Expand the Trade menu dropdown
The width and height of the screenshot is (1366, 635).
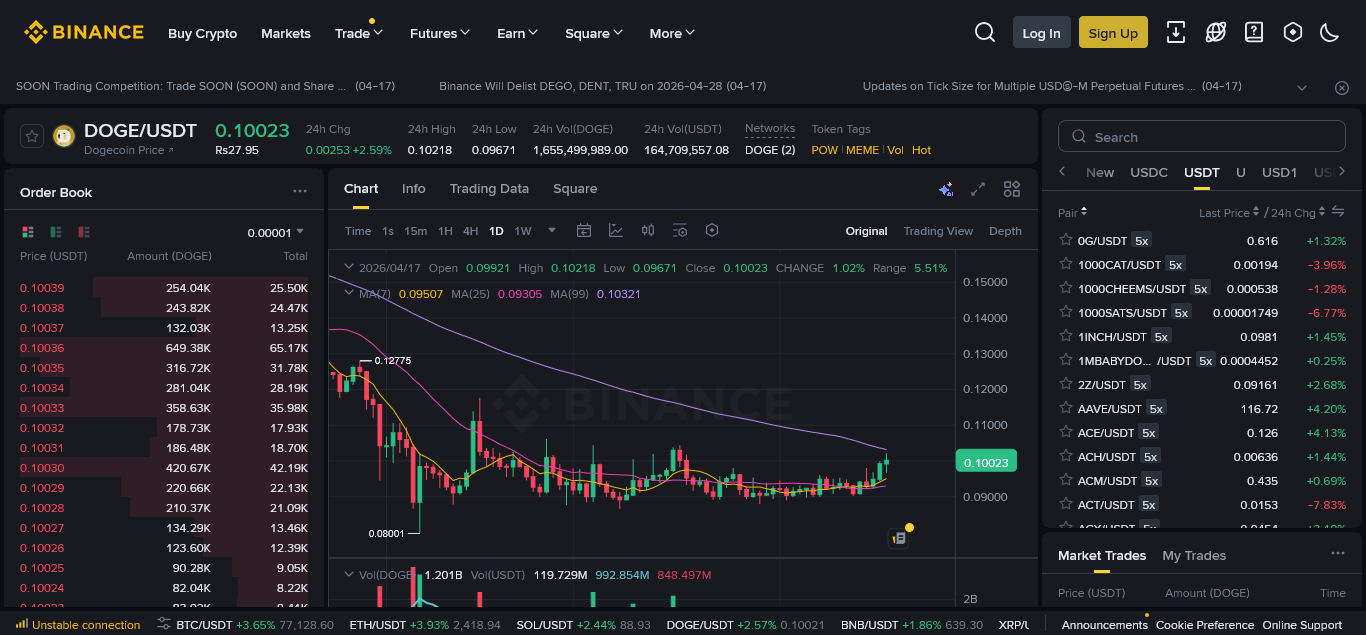[359, 33]
